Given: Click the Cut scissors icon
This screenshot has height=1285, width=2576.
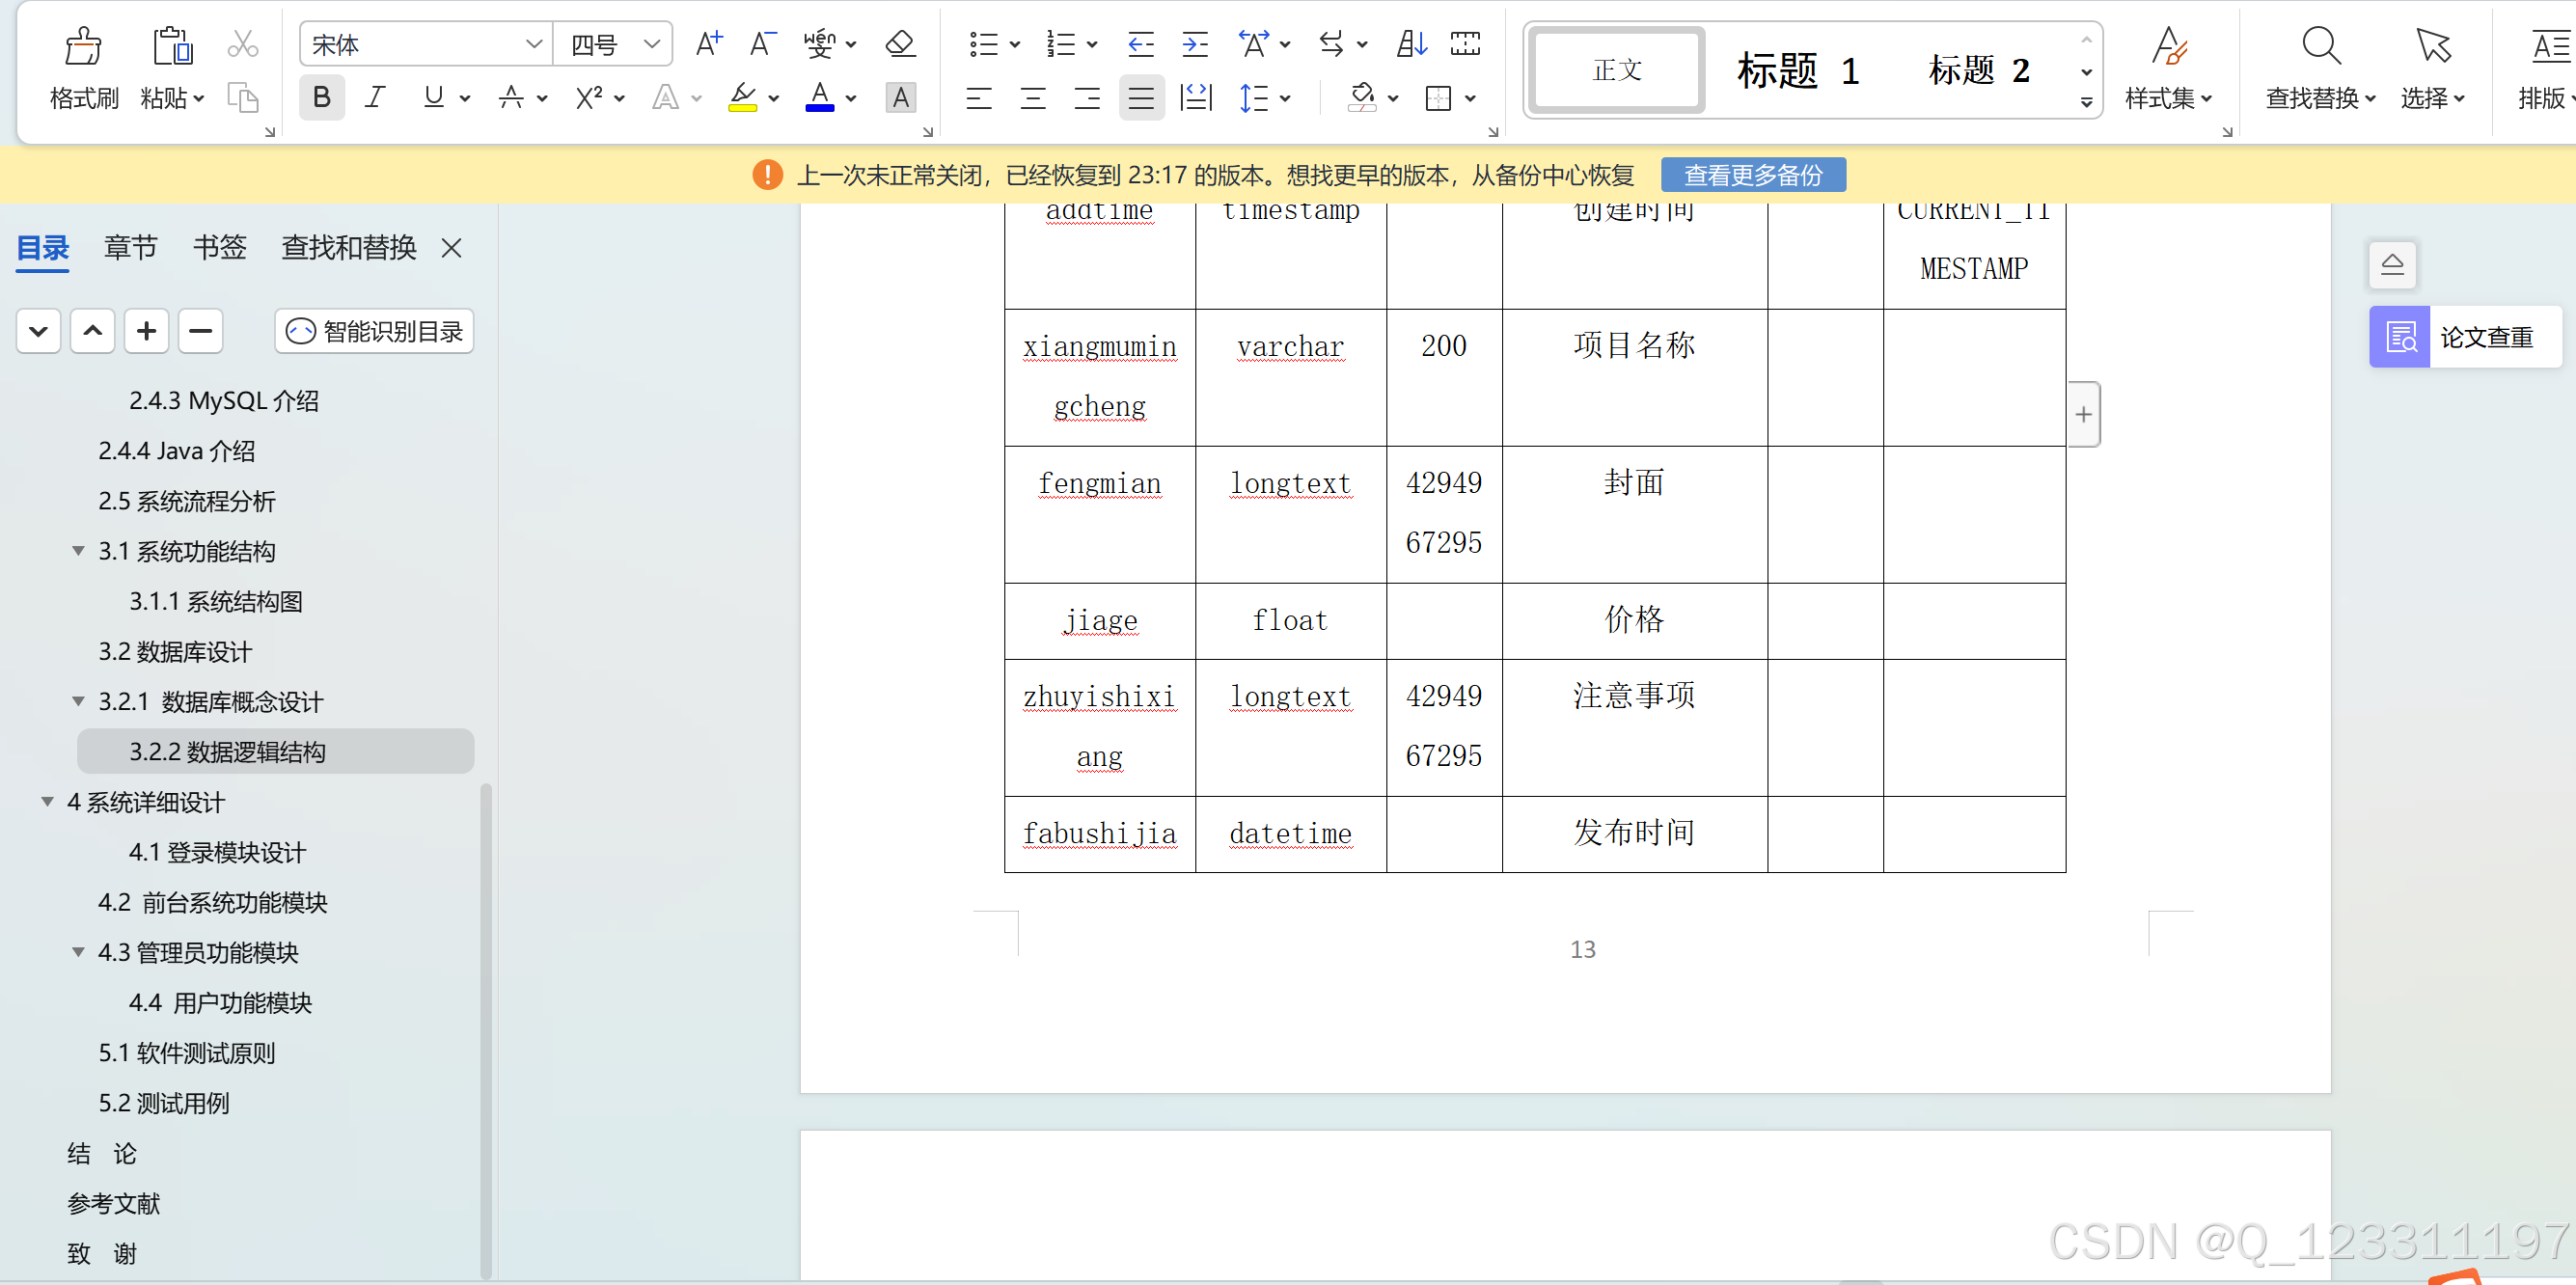Looking at the screenshot, I should (x=242, y=43).
